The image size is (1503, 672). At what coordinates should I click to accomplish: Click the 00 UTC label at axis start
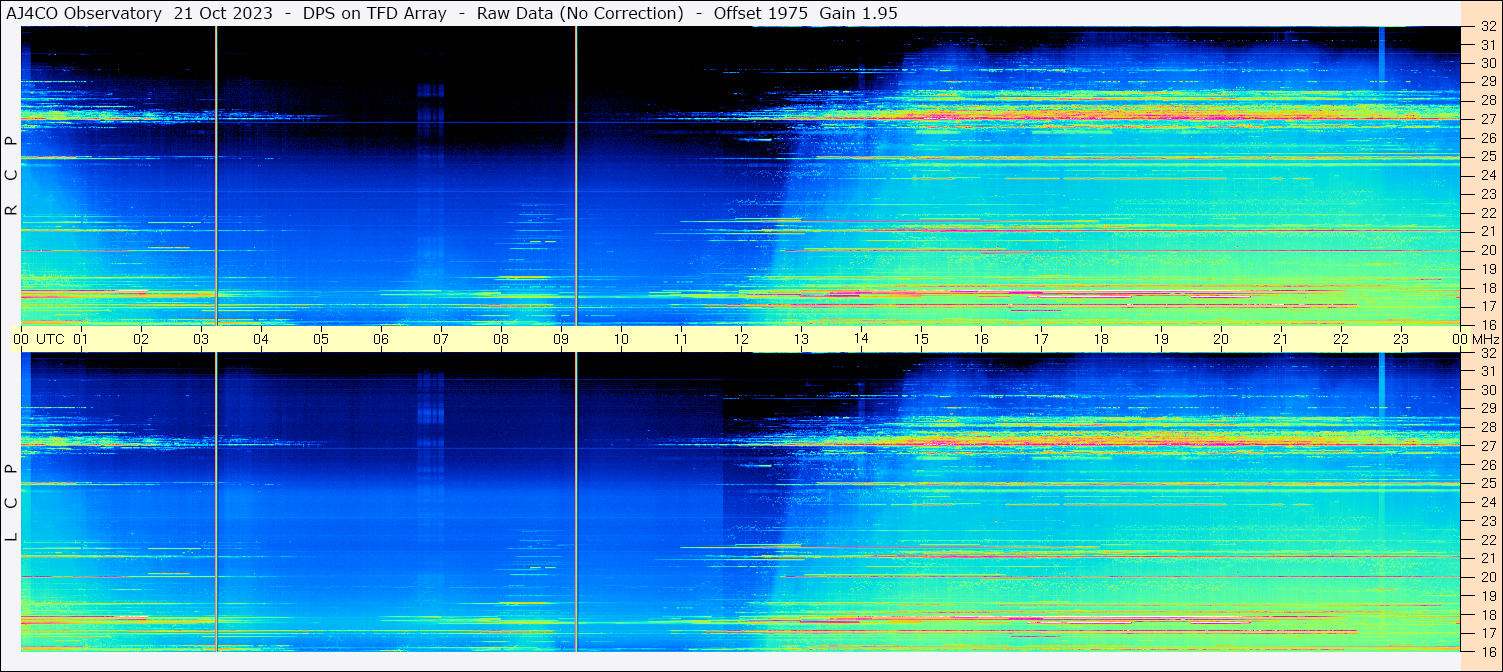coord(38,339)
